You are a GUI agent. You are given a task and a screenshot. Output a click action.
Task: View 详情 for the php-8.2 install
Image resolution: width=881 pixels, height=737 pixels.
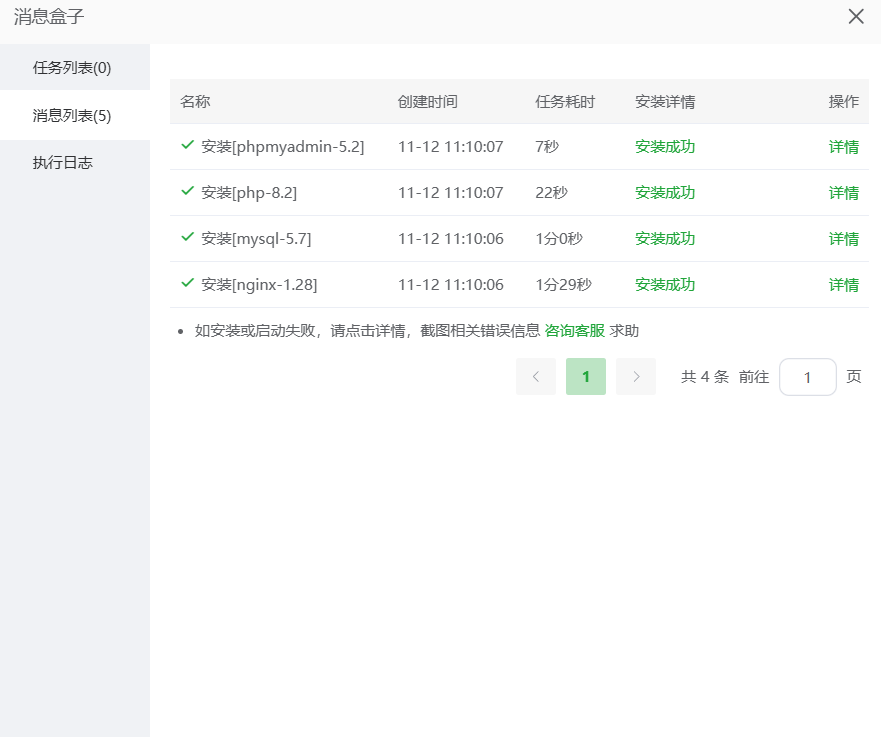point(843,193)
